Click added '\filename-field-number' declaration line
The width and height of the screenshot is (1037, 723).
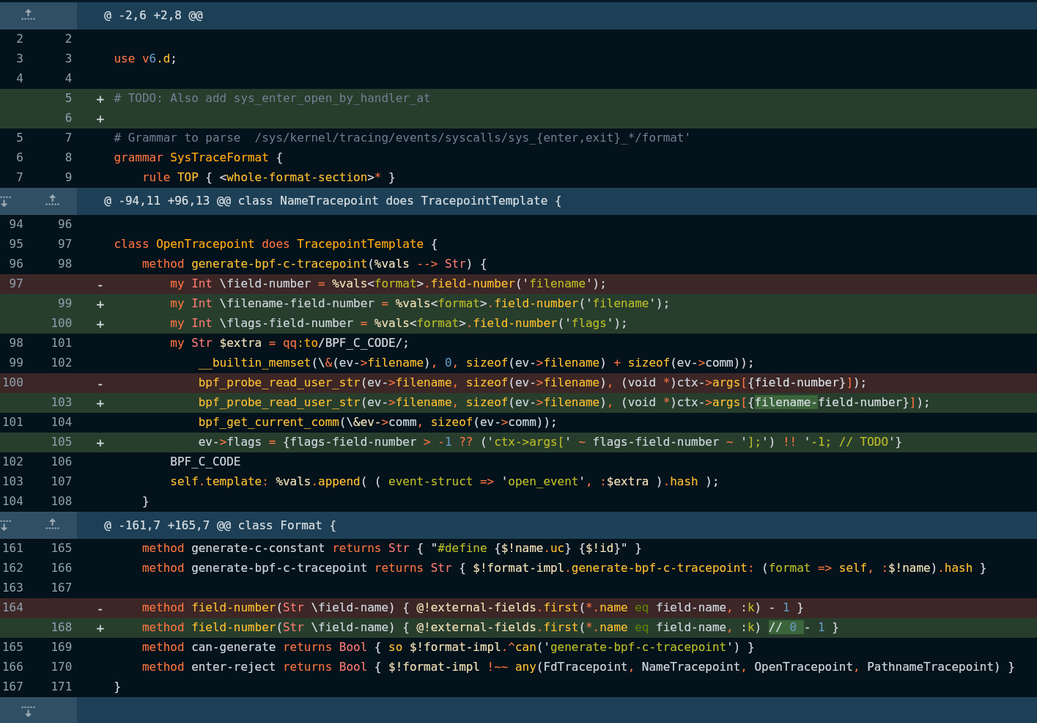[x=419, y=303]
